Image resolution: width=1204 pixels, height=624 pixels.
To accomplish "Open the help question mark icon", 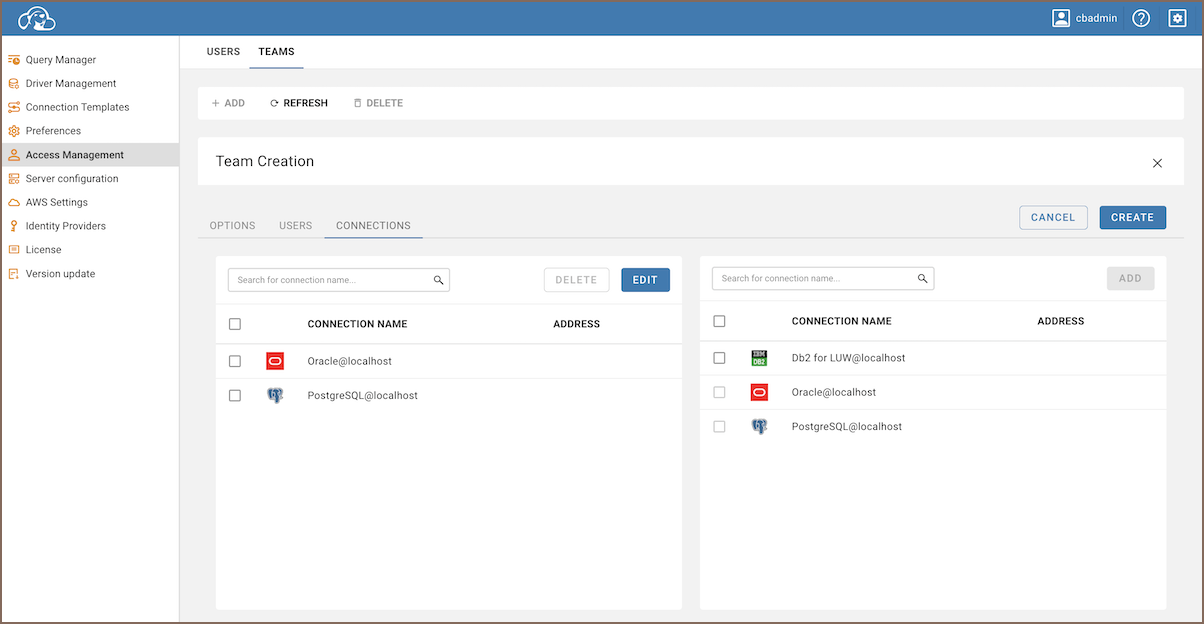I will point(1141,18).
